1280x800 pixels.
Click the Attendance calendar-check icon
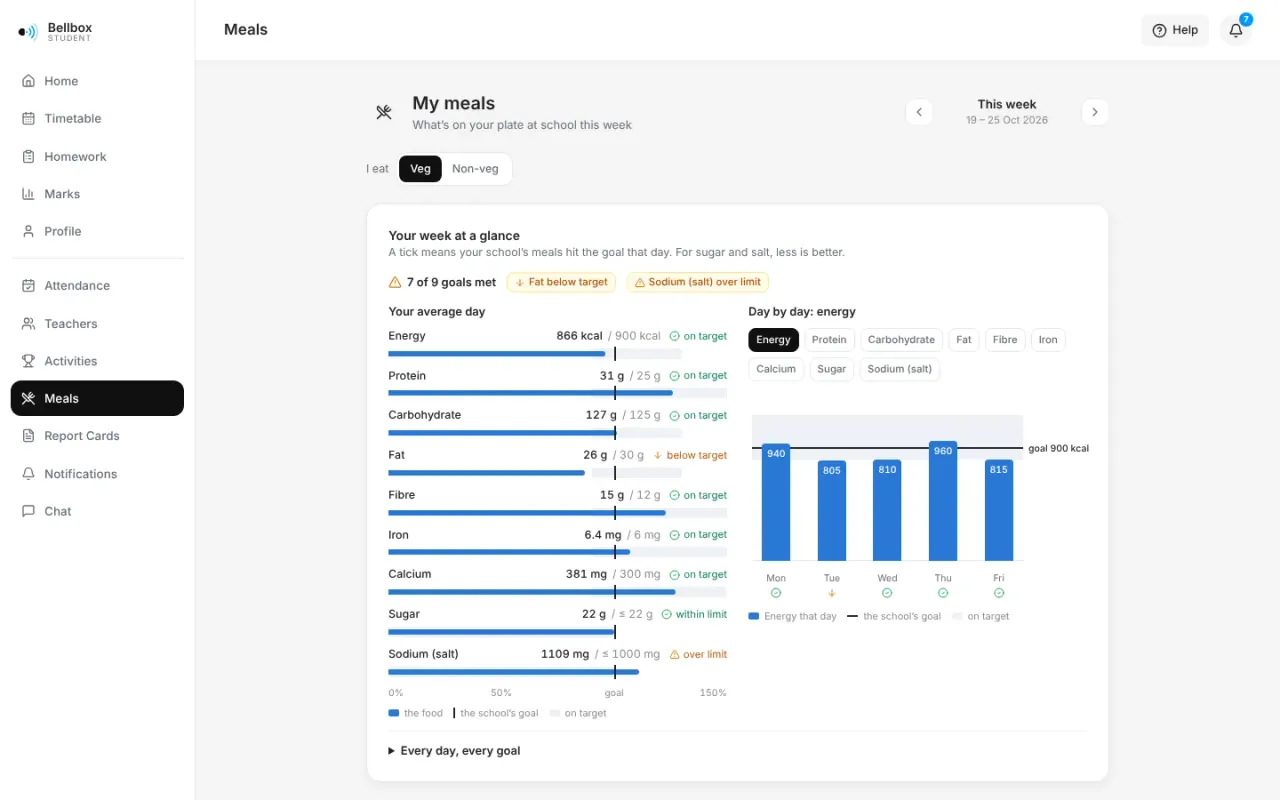click(x=28, y=285)
